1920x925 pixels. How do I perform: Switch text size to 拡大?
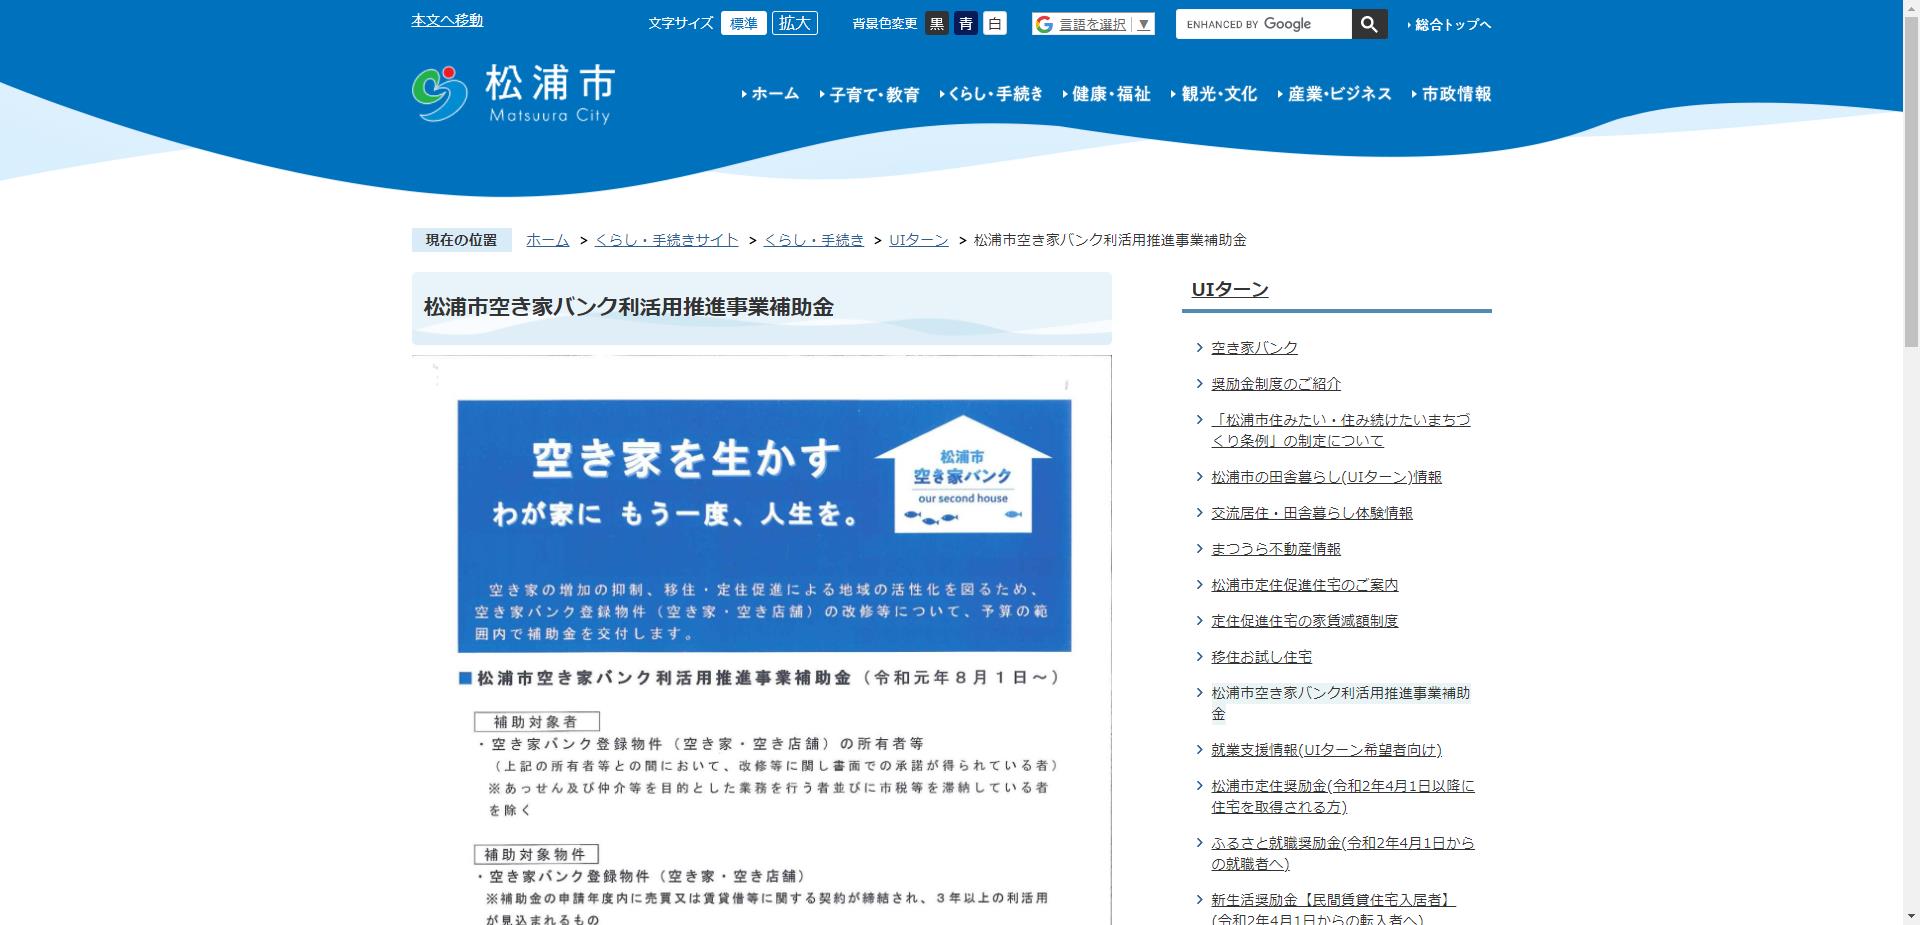point(794,23)
